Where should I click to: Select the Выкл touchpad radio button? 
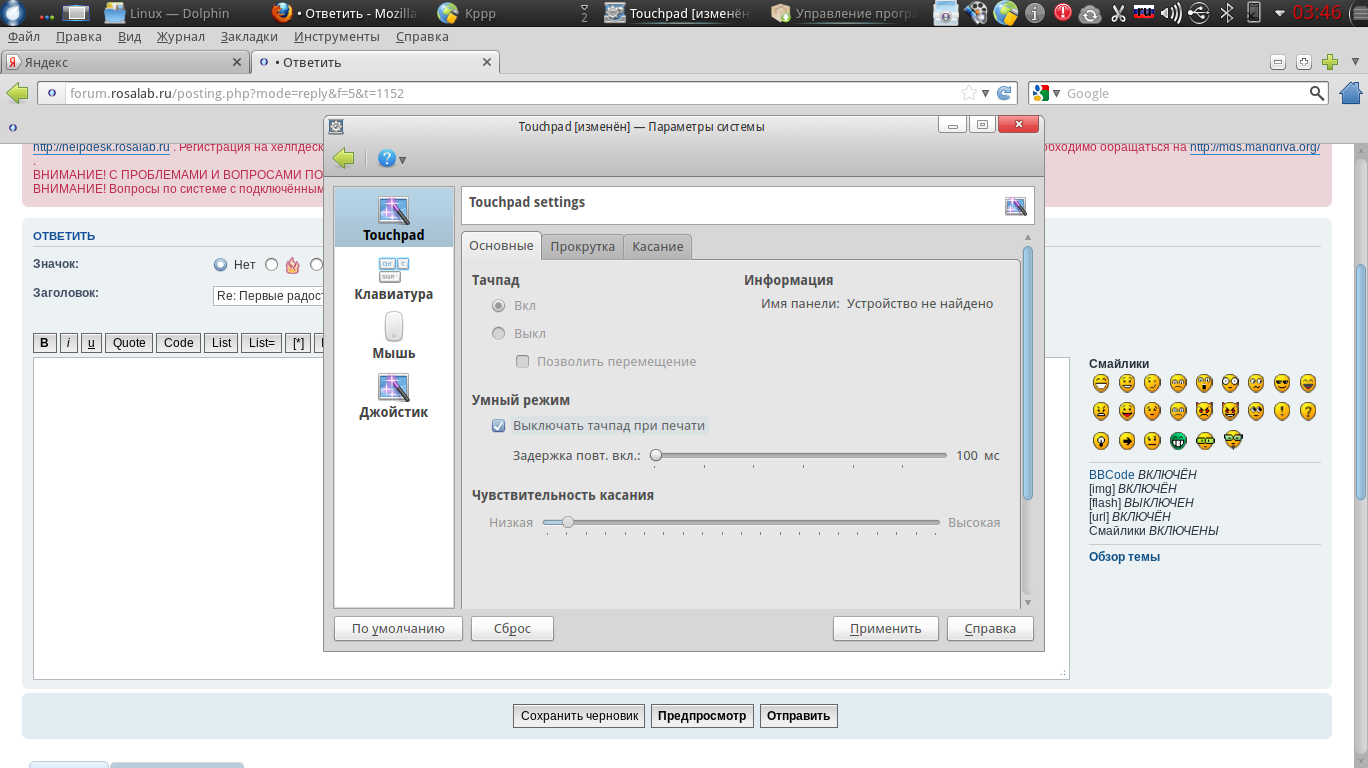click(498, 334)
